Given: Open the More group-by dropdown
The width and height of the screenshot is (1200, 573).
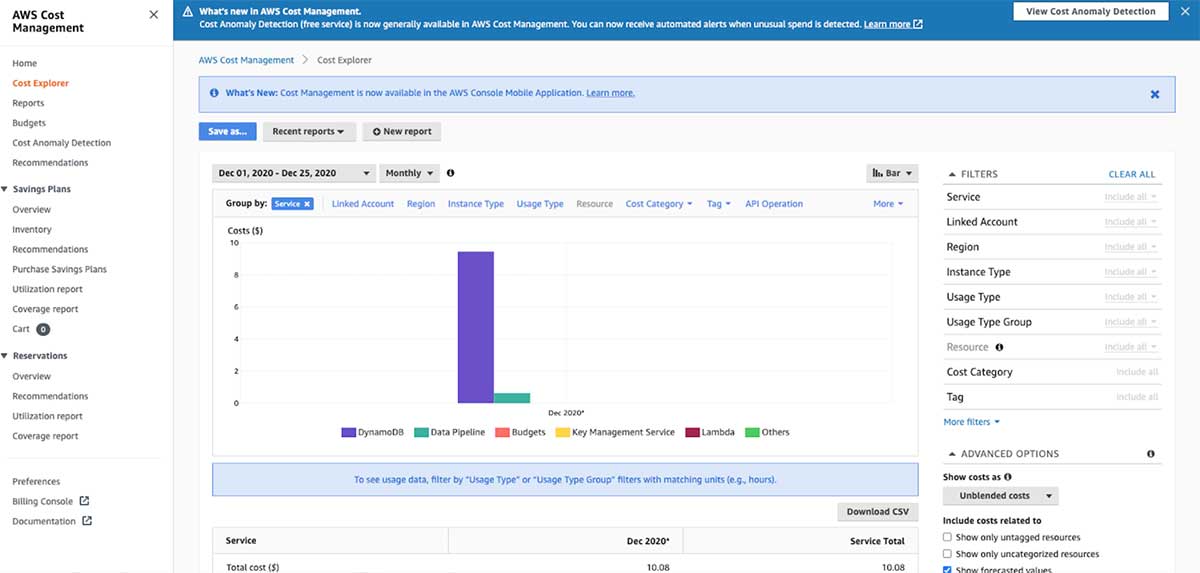Looking at the screenshot, I should tap(888, 204).
